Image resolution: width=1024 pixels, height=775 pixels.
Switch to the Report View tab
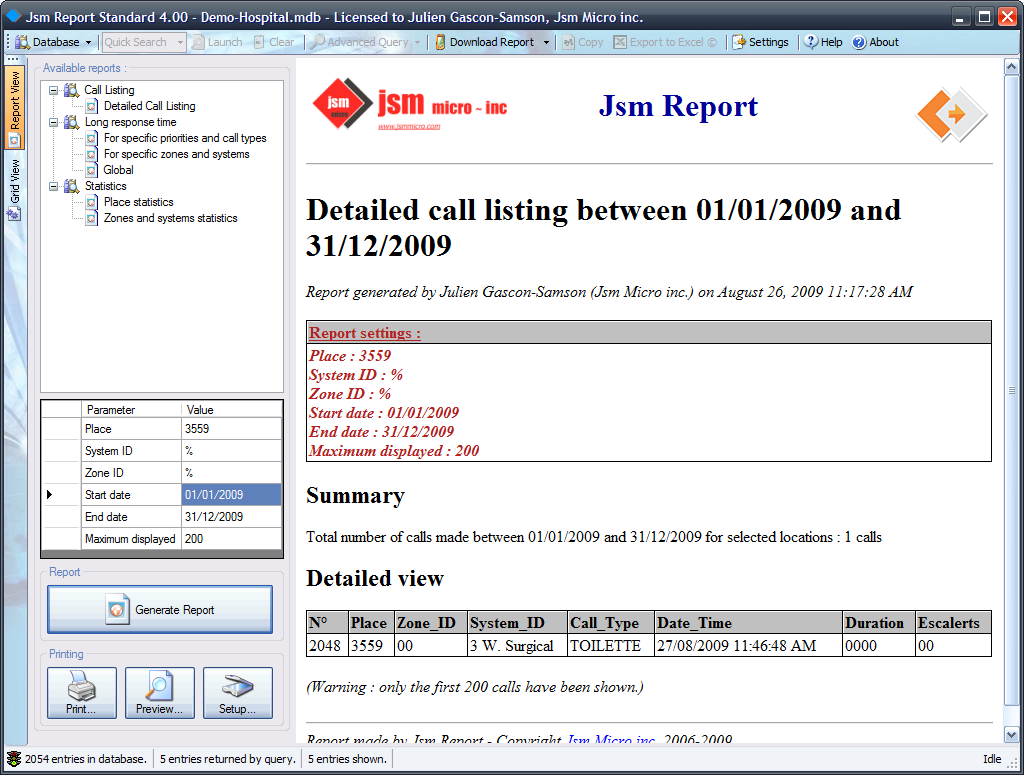pos(14,107)
